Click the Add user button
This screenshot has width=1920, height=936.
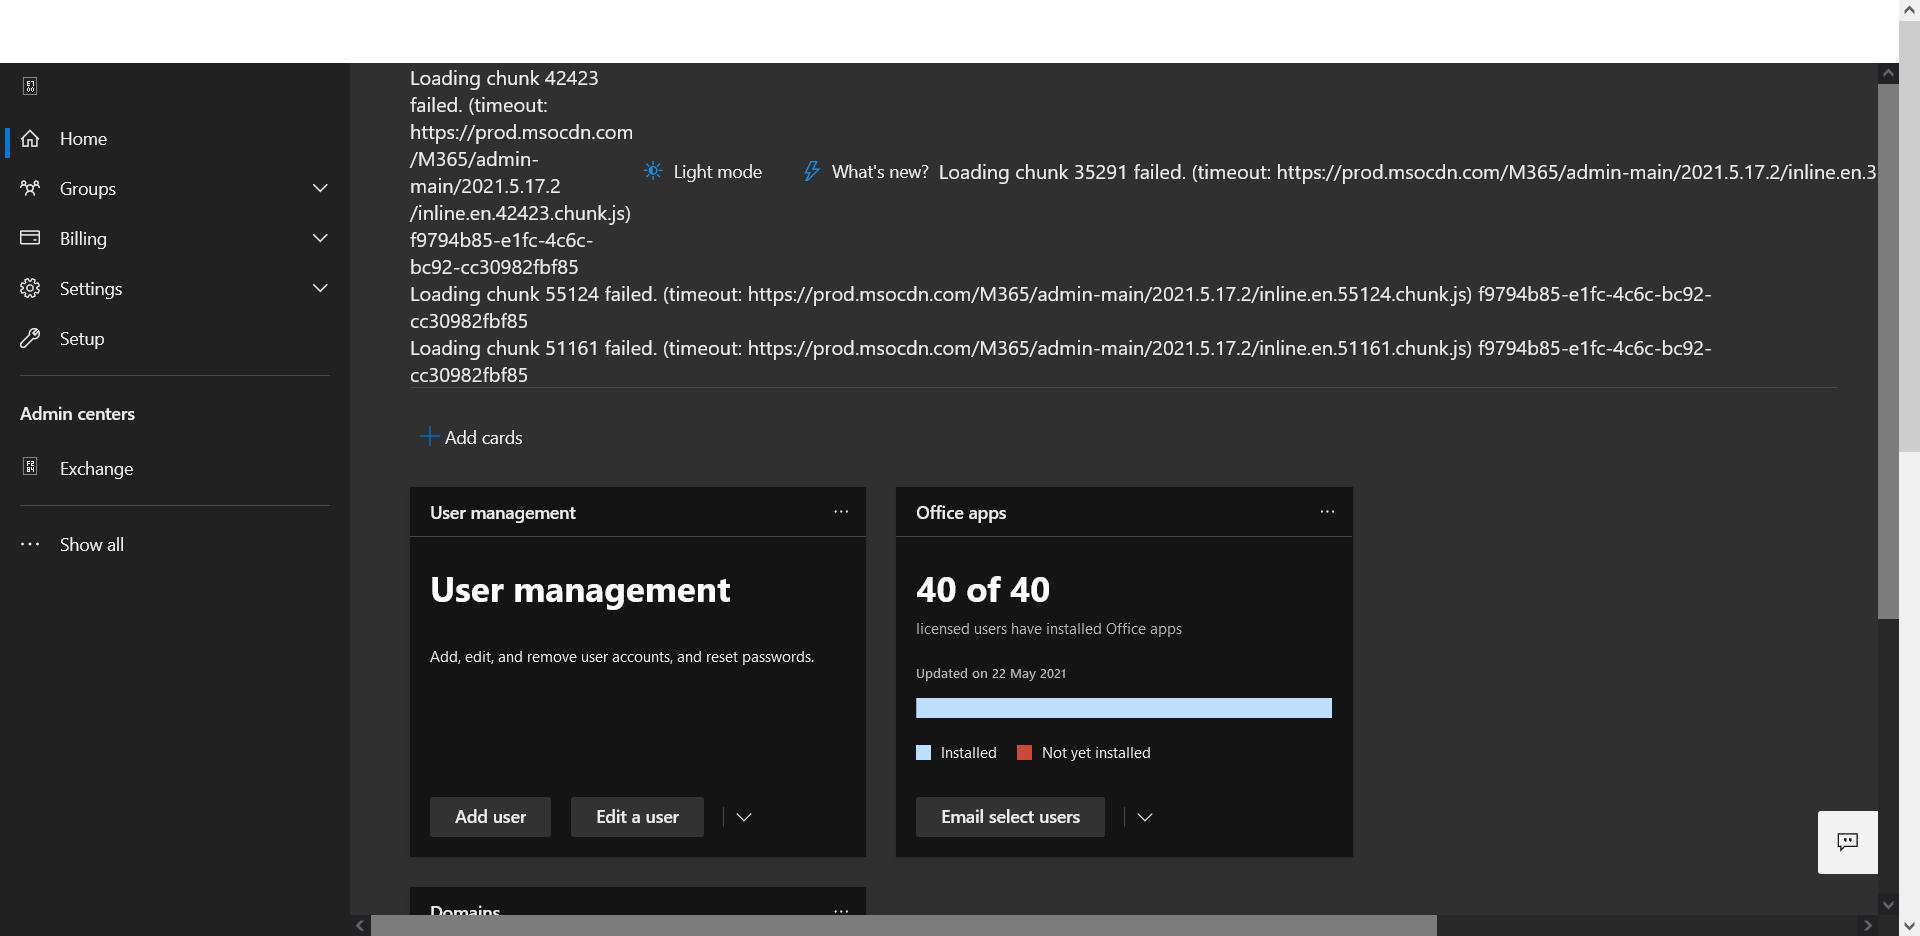[489, 817]
